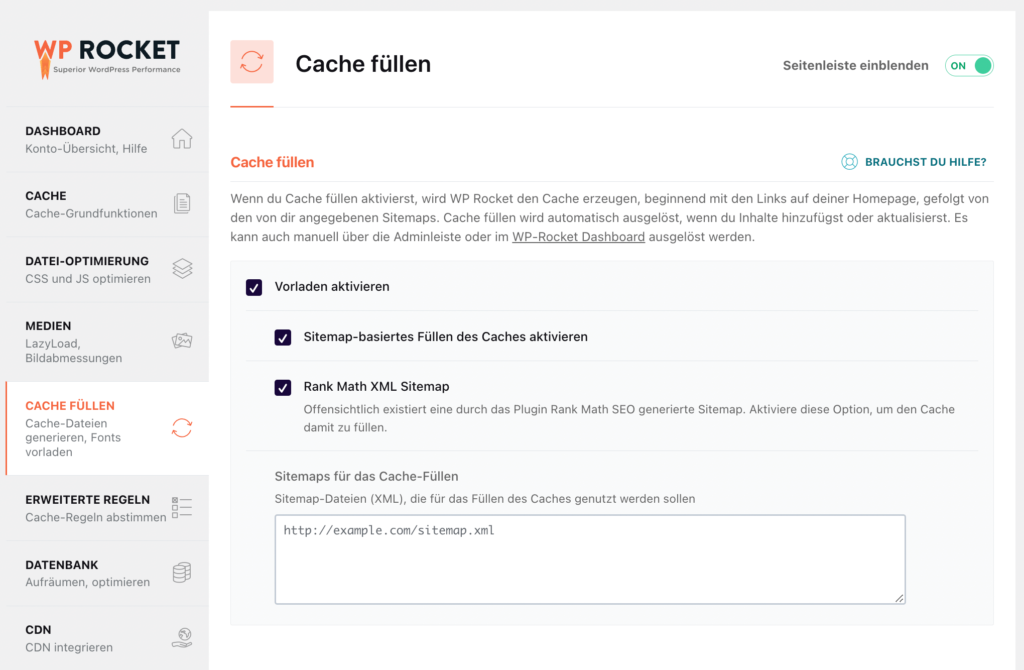This screenshot has width=1024, height=670.
Task: Click the 'Seitenleiste einblenden' label text
Action: click(x=856, y=65)
